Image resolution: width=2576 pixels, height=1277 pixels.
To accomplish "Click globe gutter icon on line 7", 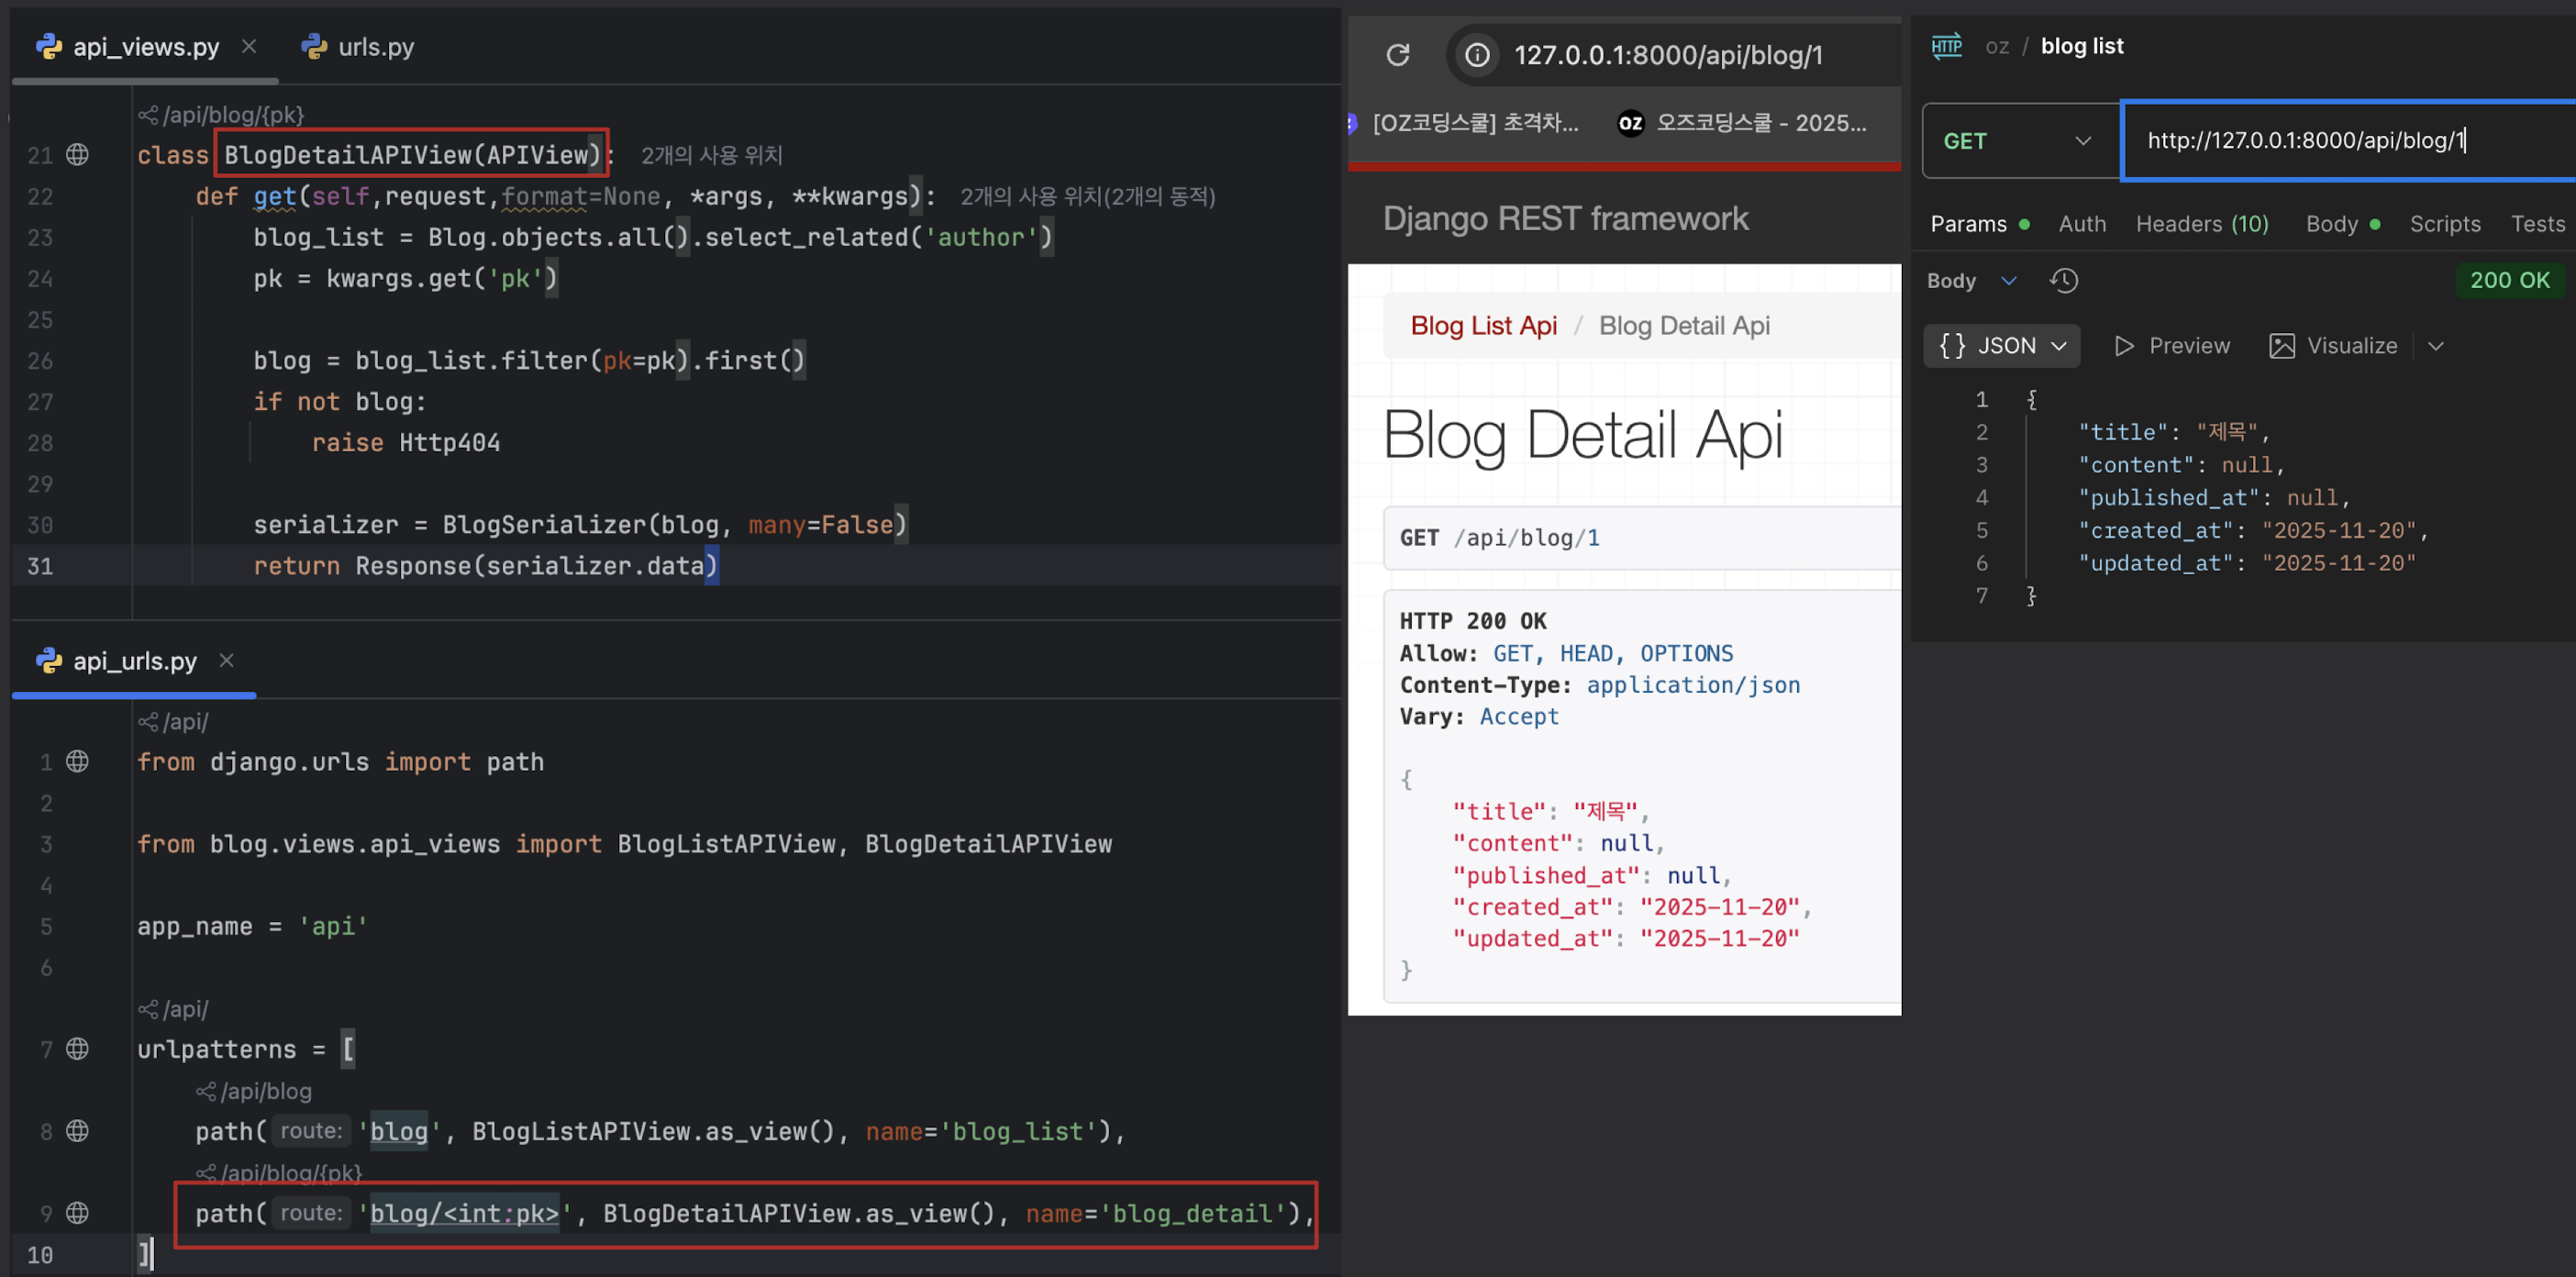I will pos(77,1049).
